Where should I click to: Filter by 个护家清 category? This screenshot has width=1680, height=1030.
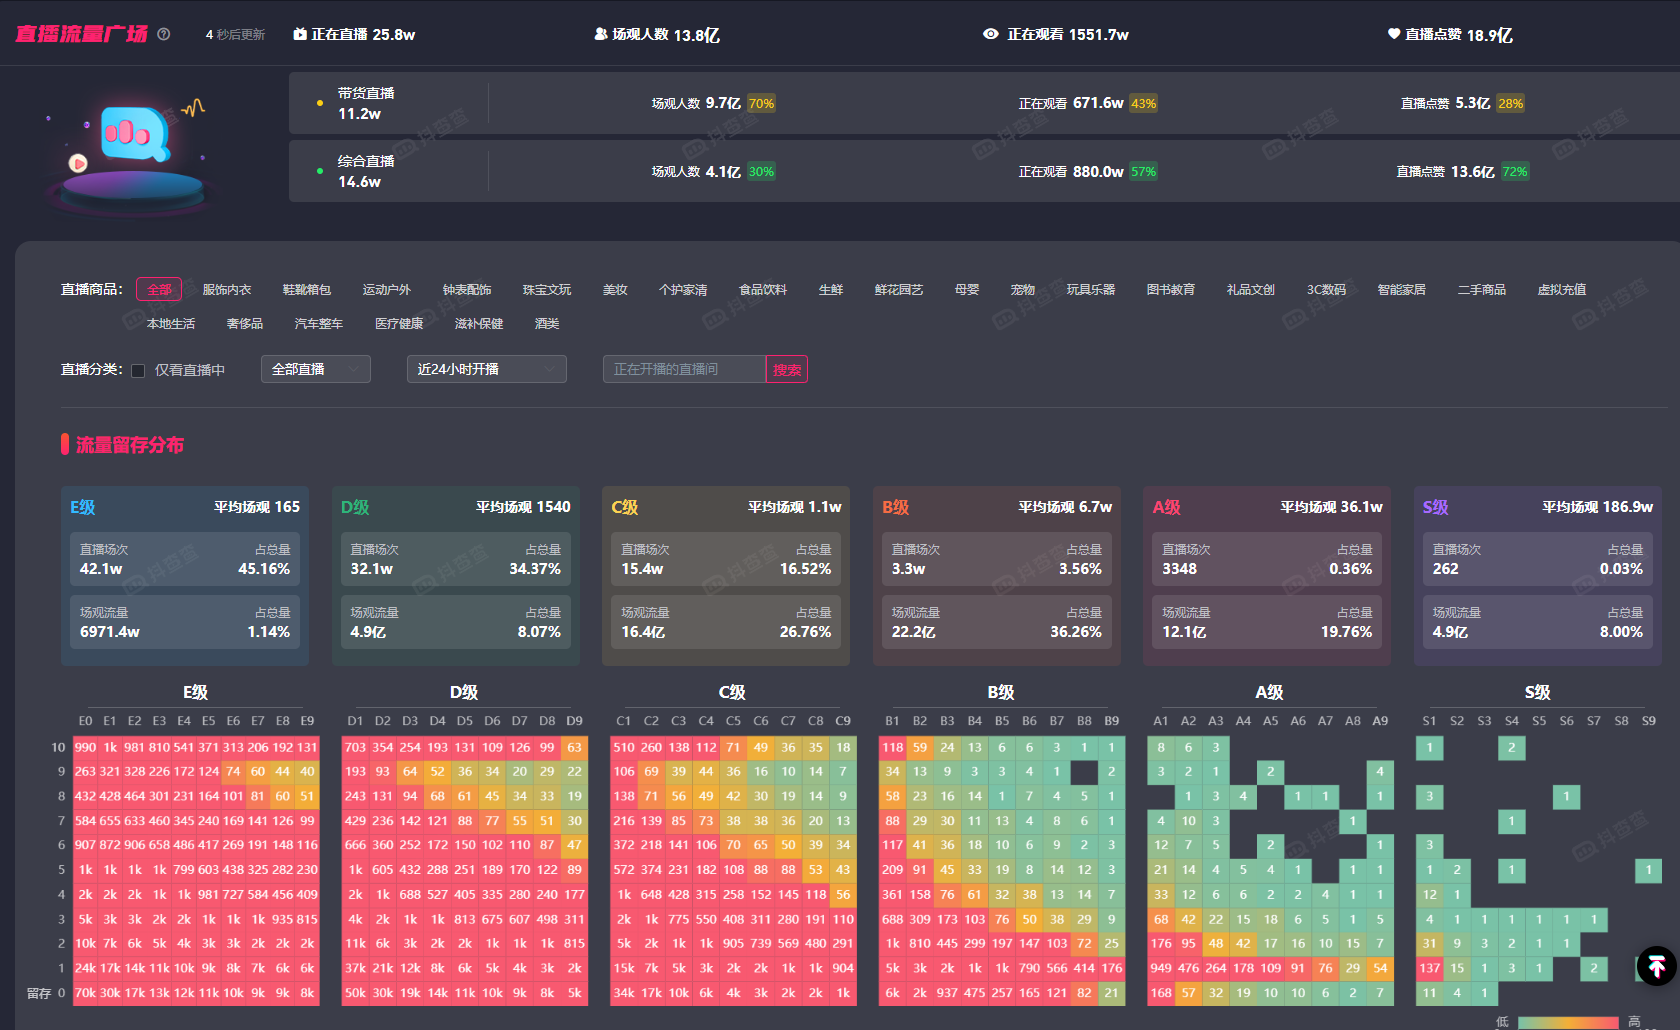pyautogui.click(x=683, y=289)
